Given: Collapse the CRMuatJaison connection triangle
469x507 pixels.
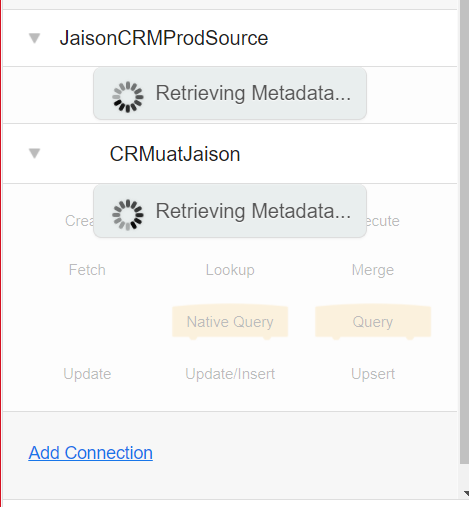Looking at the screenshot, I should tap(34, 153).
